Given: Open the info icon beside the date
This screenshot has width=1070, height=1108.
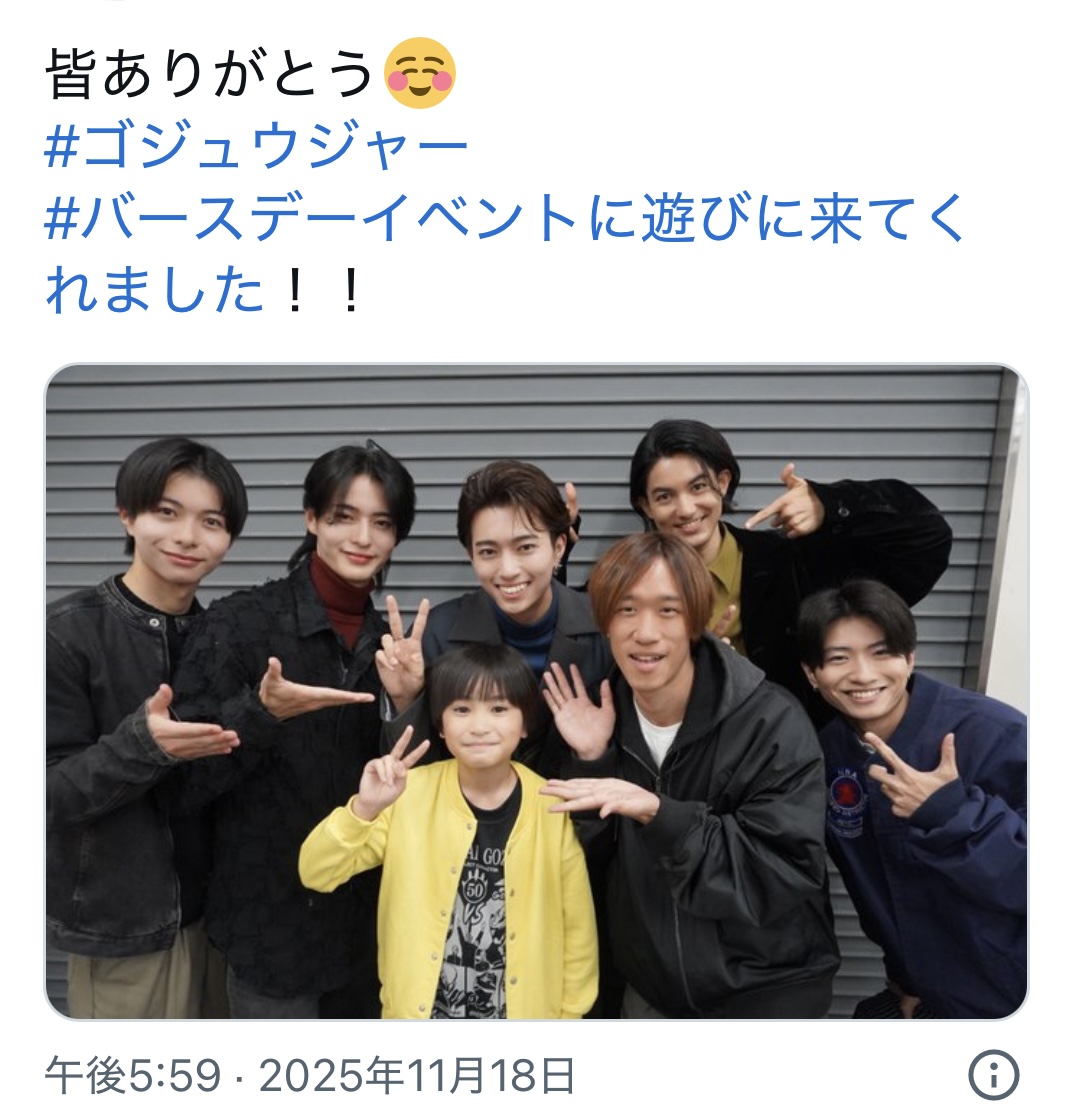Looking at the screenshot, I should (x=992, y=1075).
